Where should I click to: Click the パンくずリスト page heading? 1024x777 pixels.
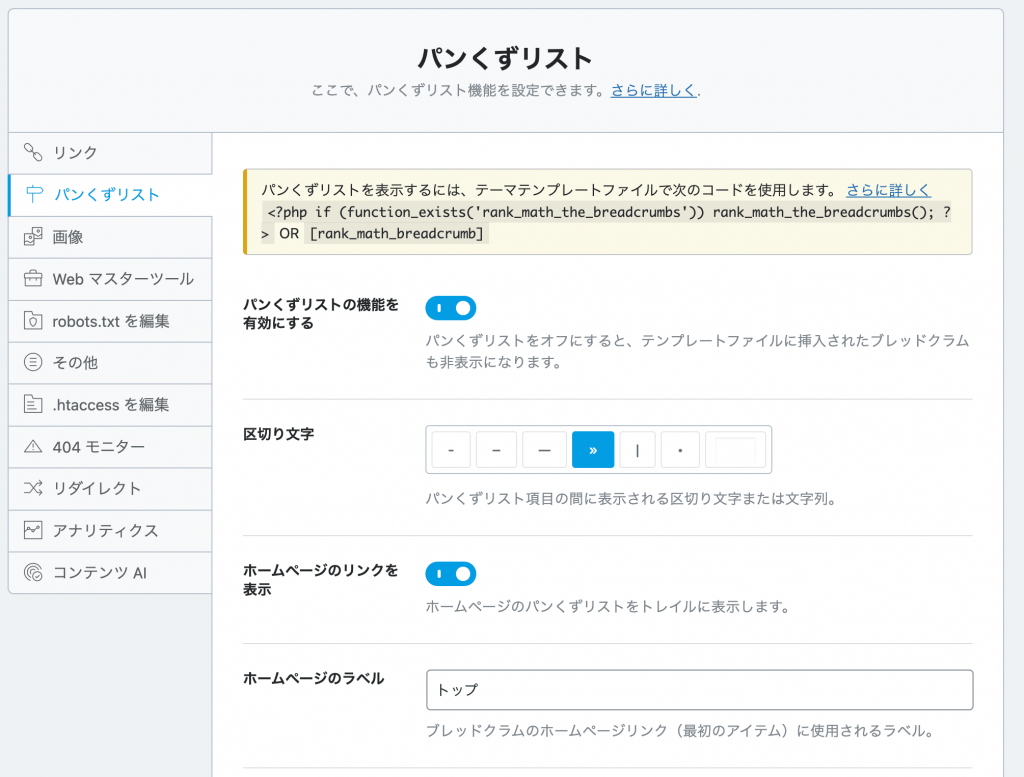pos(505,58)
